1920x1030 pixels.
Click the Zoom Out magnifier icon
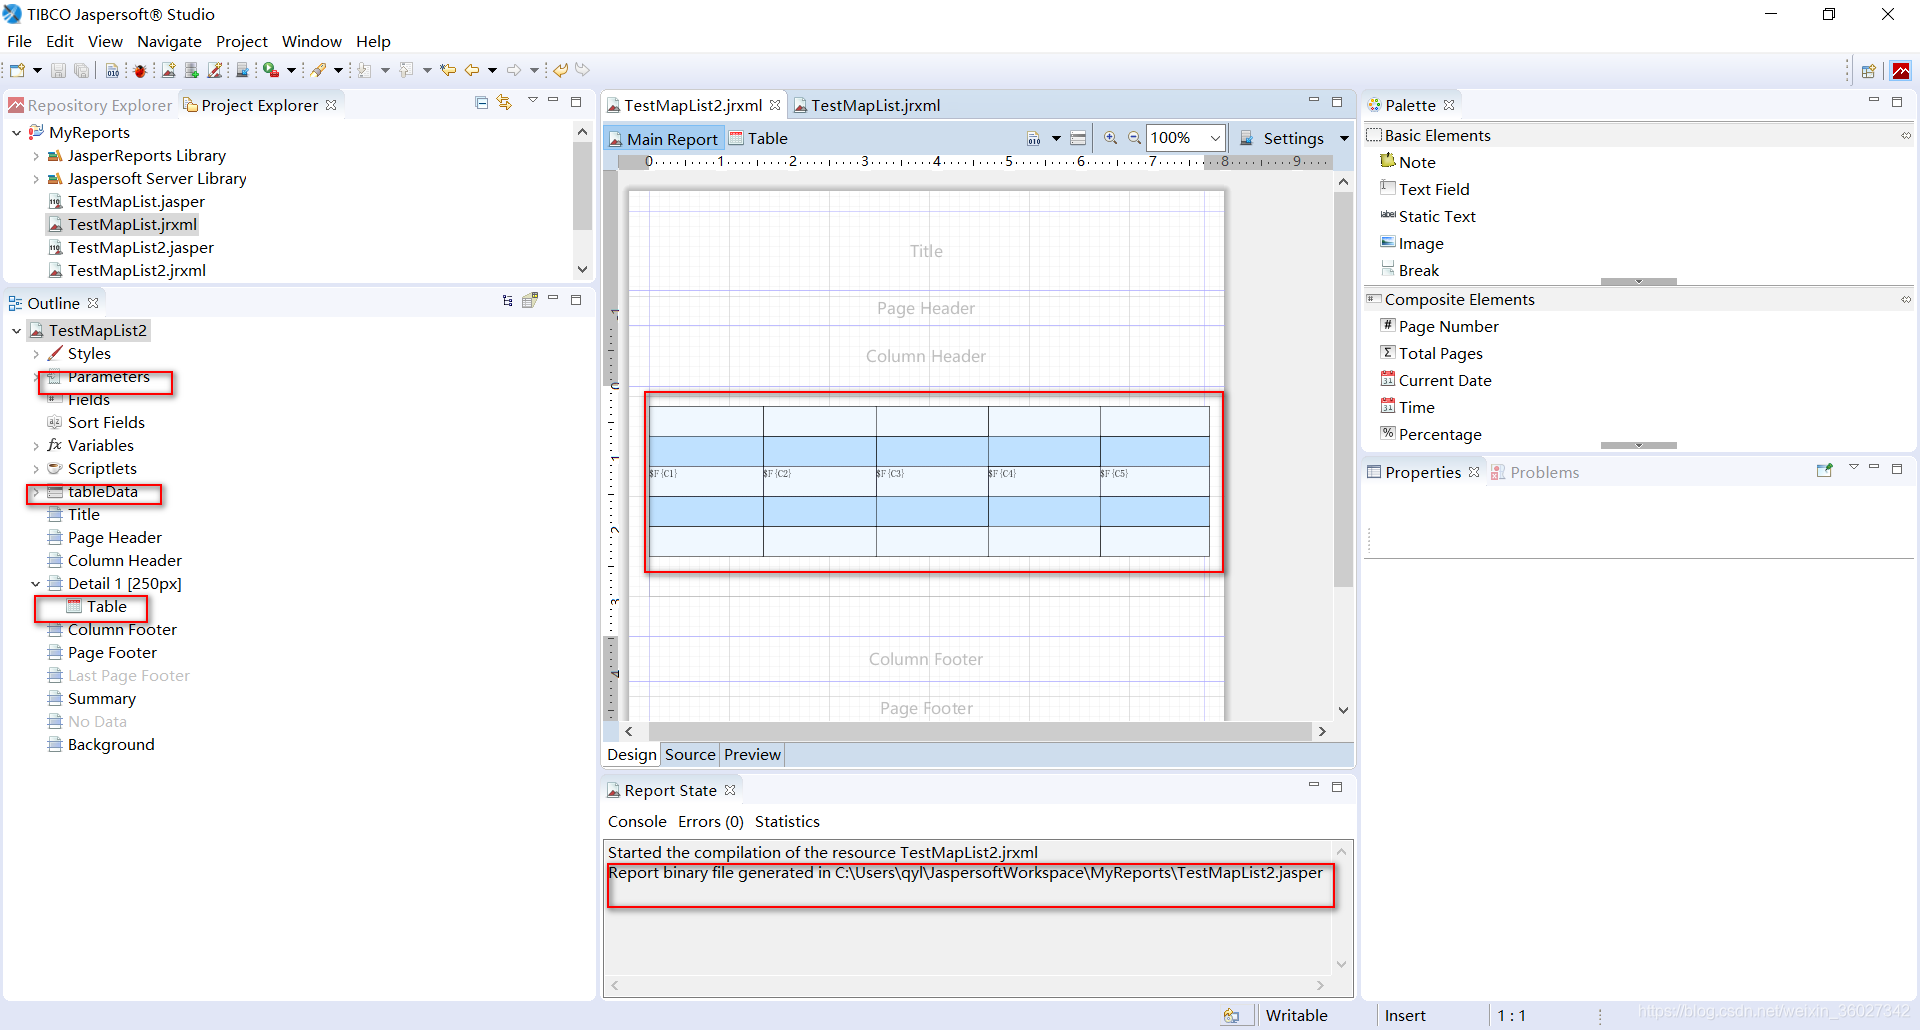1134,138
